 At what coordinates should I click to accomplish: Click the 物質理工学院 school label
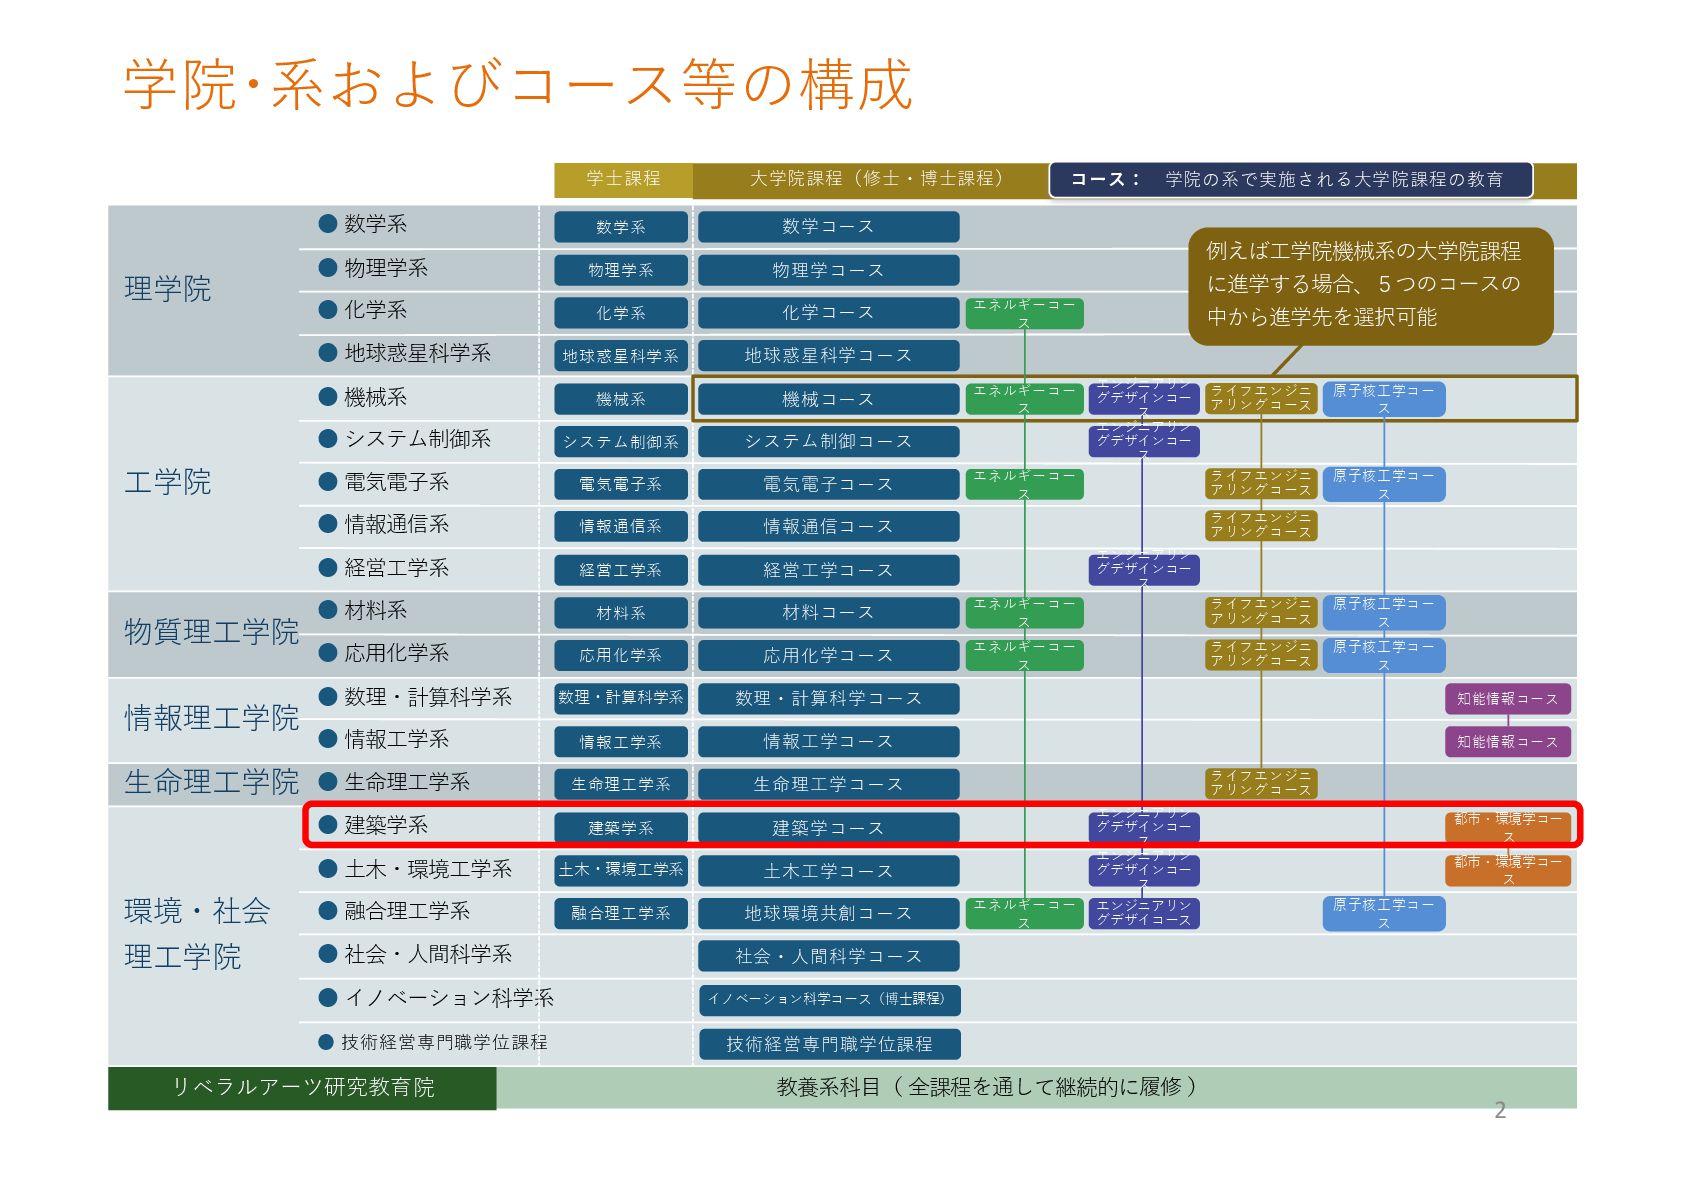pos(211,632)
